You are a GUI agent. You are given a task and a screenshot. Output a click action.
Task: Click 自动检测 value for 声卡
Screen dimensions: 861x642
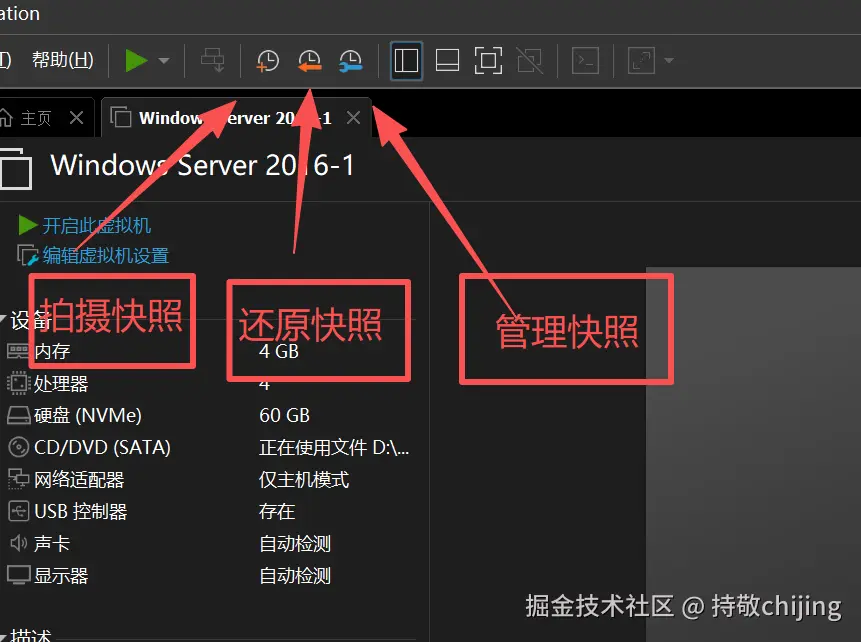(295, 544)
